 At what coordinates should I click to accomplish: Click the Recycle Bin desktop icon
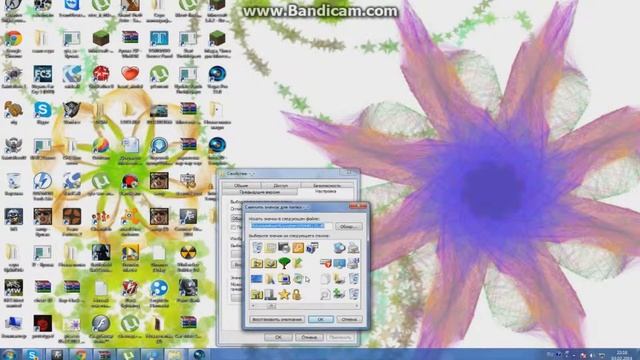tap(13, 182)
